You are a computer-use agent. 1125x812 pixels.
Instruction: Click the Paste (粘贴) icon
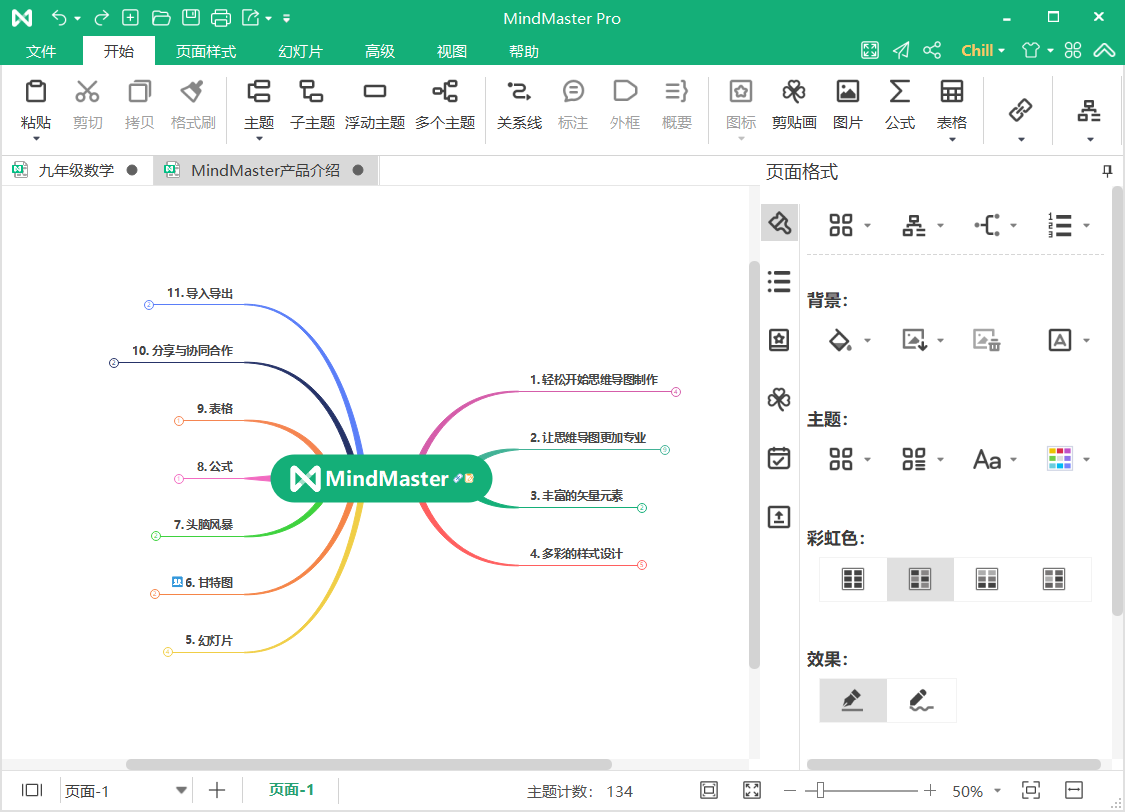(36, 92)
